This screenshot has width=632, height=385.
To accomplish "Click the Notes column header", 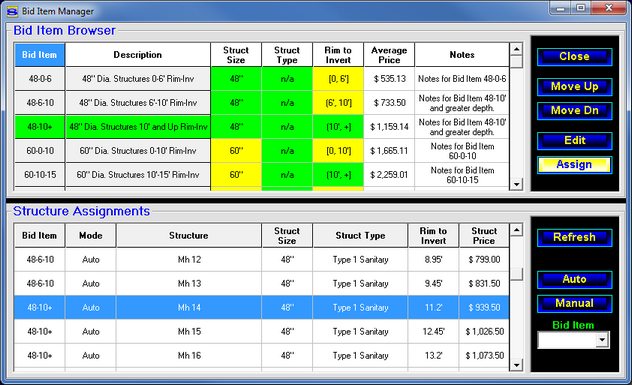I will (x=462, y=55).
